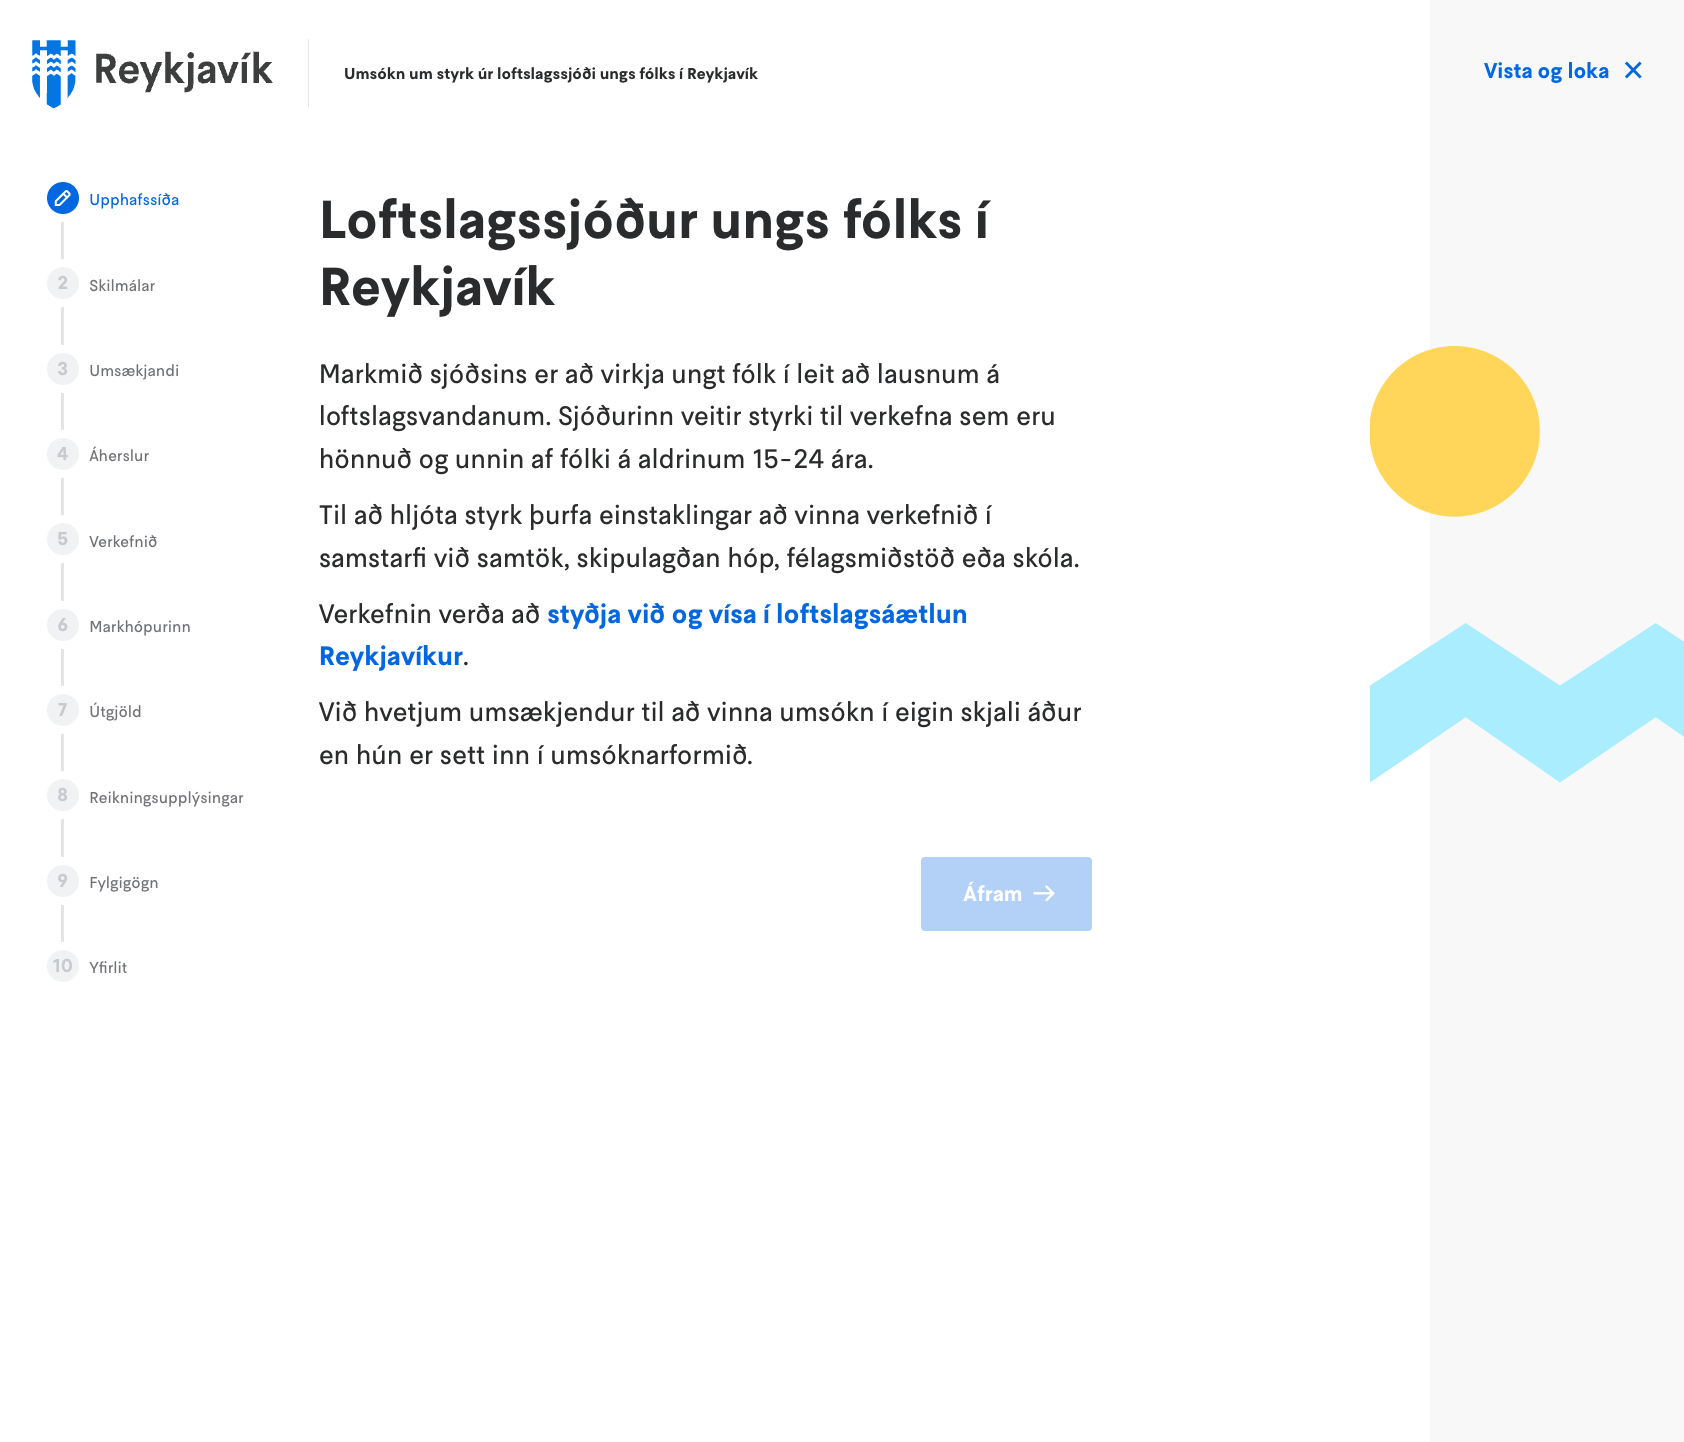Screen dimensions: 1684x1442
Task: Click the arrow icon in Áfram button
Action: [1044, 894]
